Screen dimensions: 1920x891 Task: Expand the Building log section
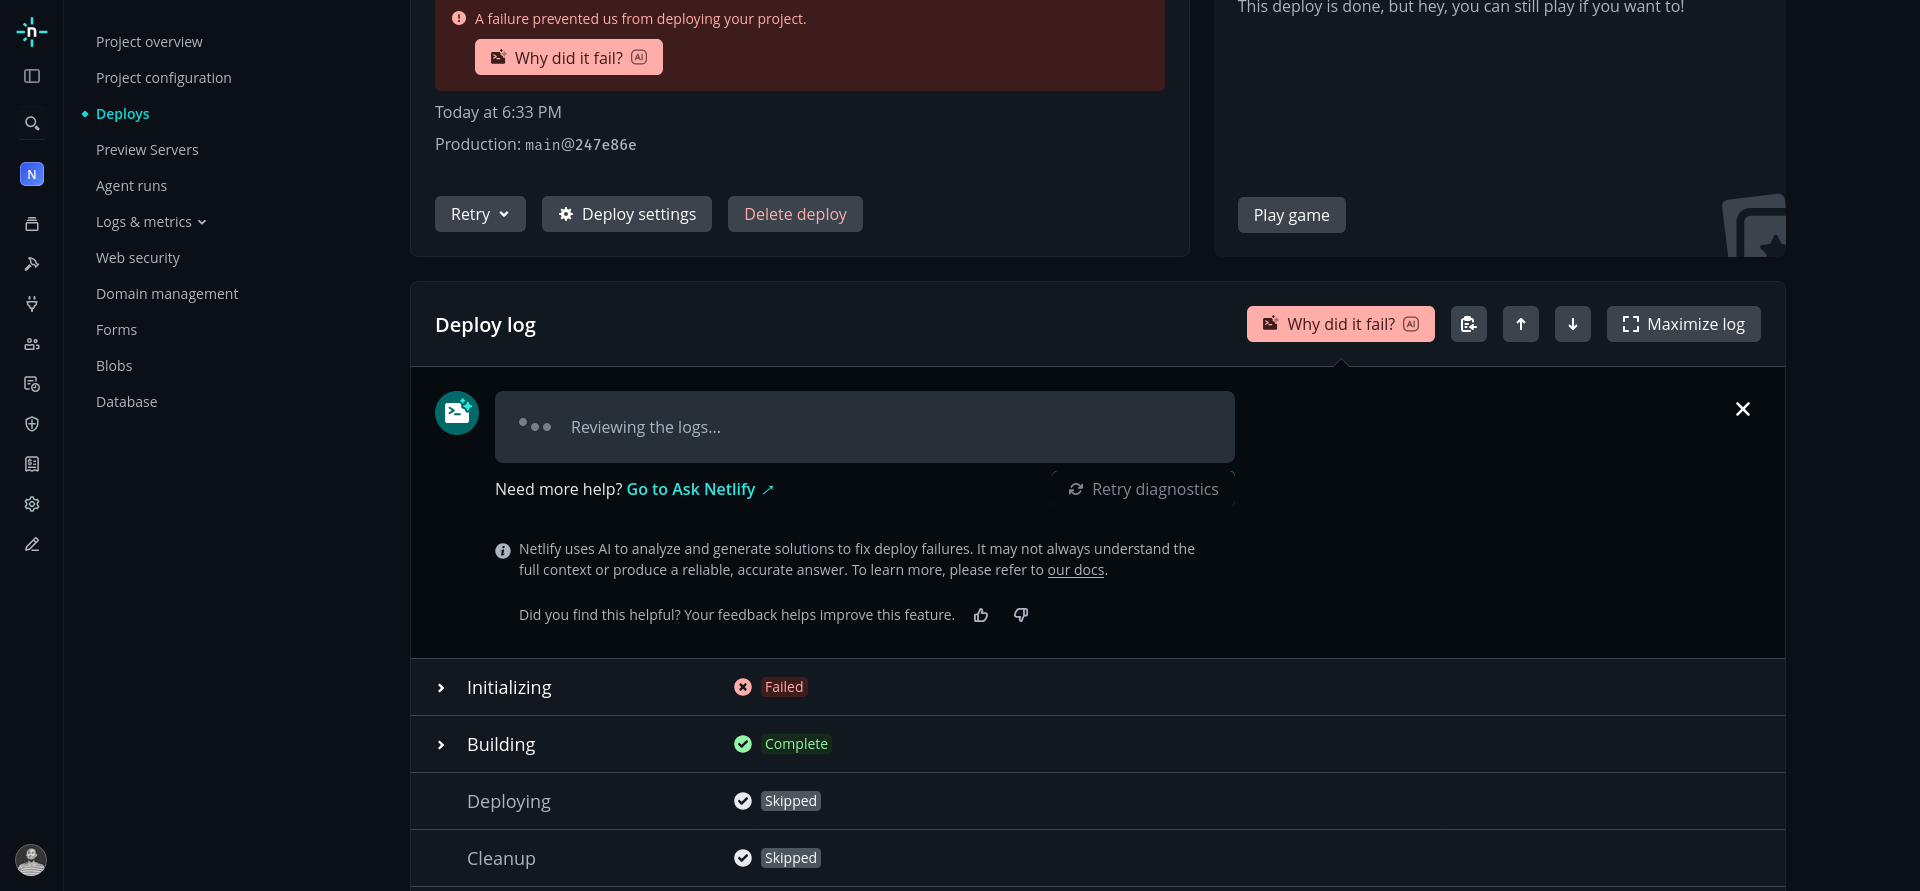(x=441, y=745)
